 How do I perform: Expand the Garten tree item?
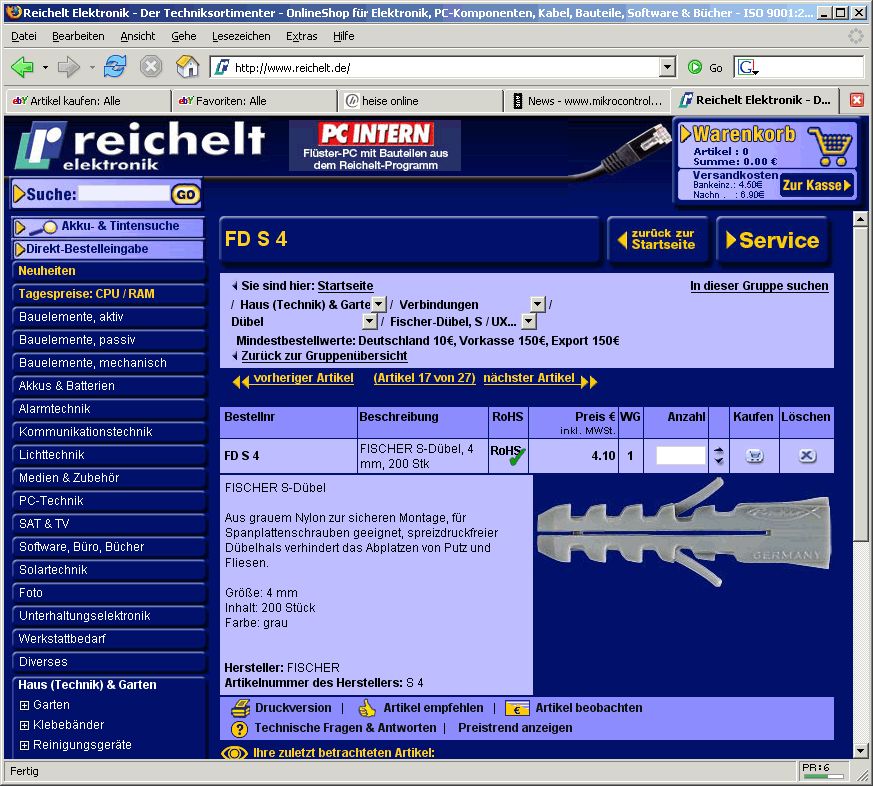coord(25,705)
